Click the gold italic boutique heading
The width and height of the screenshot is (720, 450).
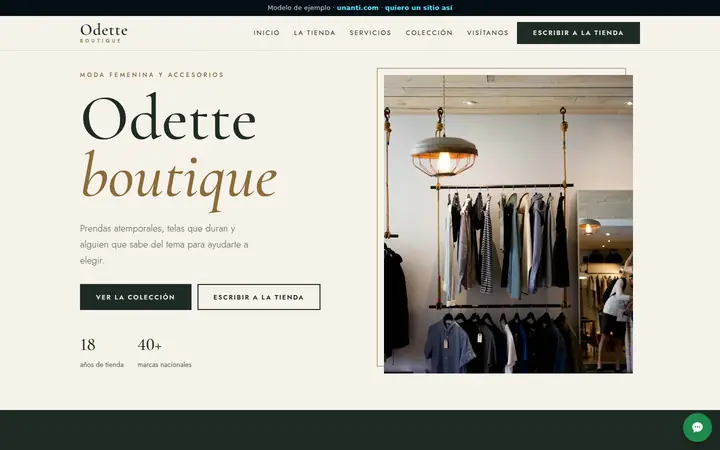[179, 179]
